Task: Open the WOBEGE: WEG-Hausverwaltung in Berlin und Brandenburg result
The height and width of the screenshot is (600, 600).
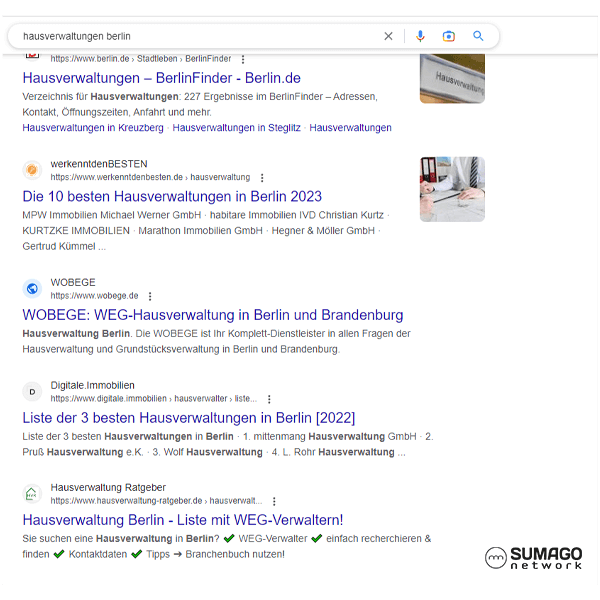Action: [x=213, y=315]
